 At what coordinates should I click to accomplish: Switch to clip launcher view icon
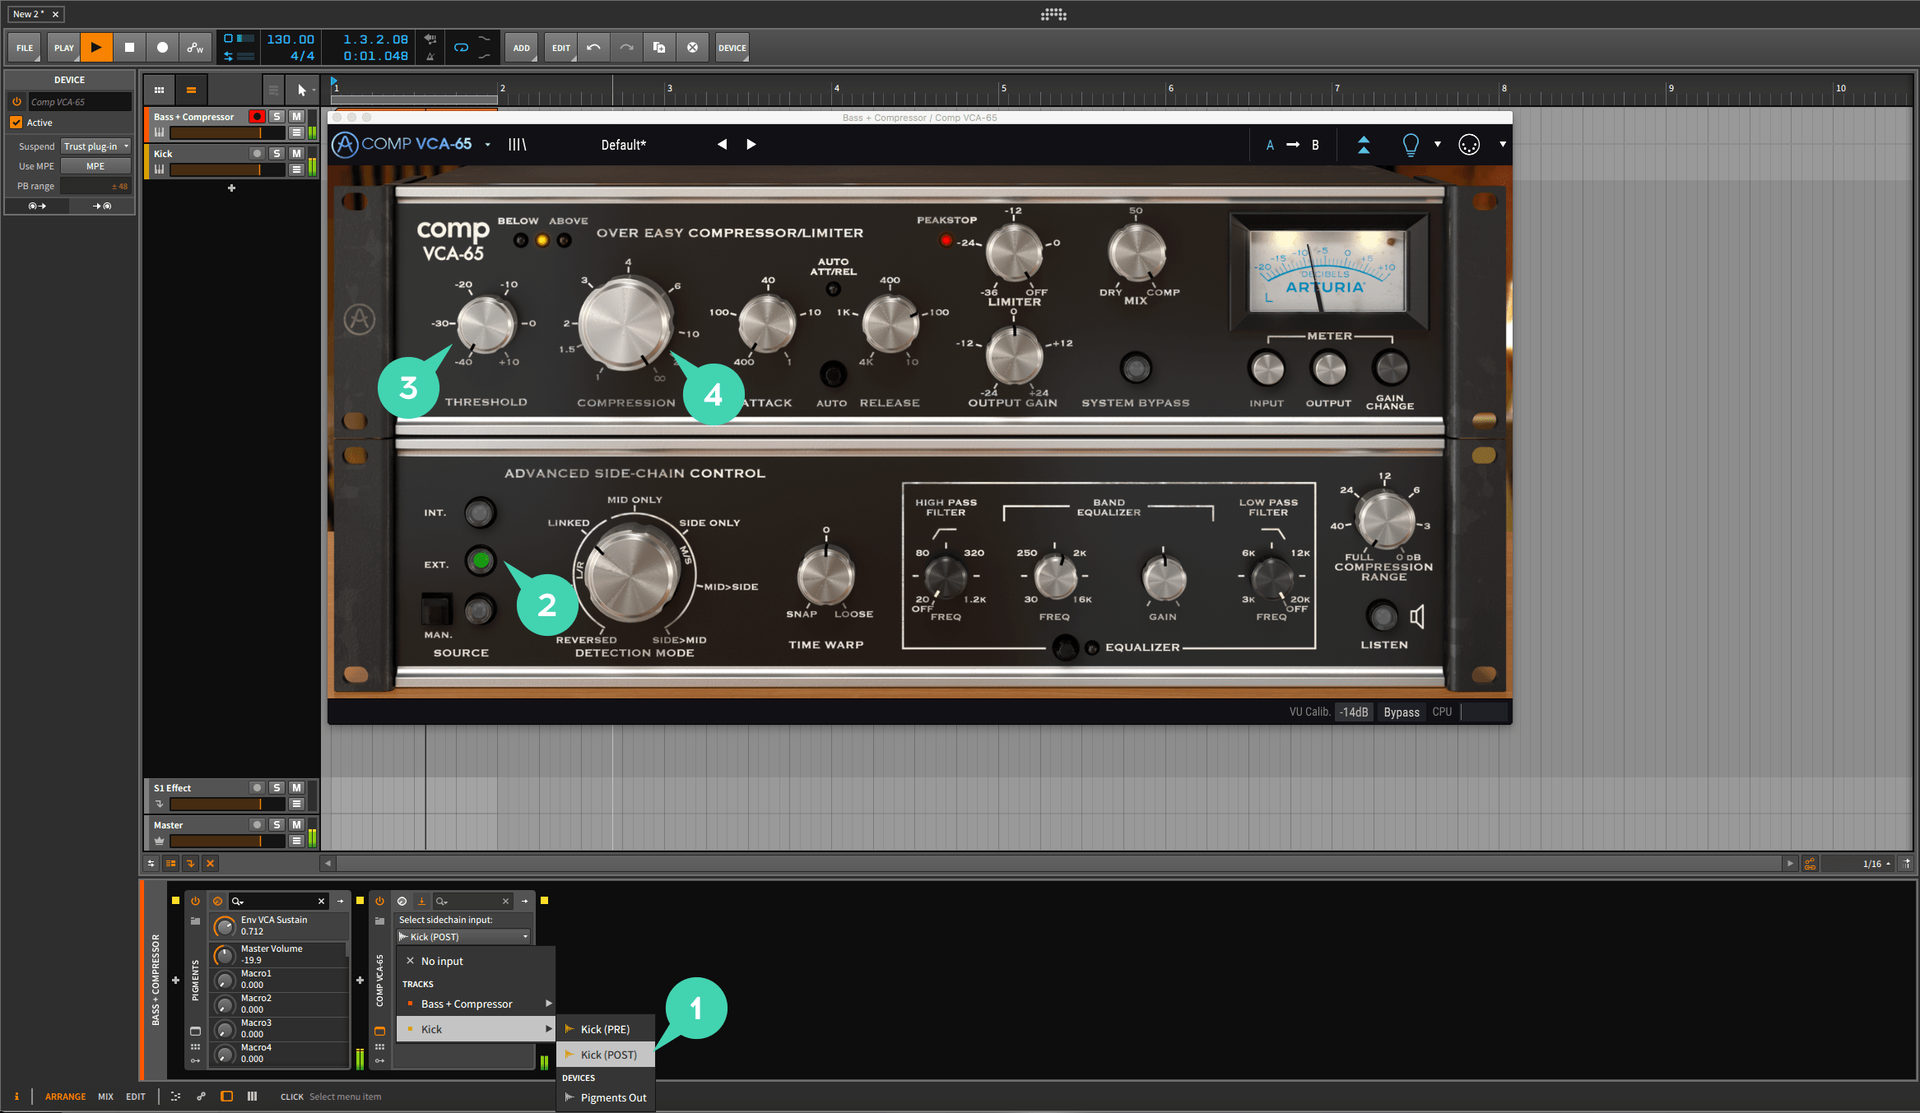tap(159, 90)
